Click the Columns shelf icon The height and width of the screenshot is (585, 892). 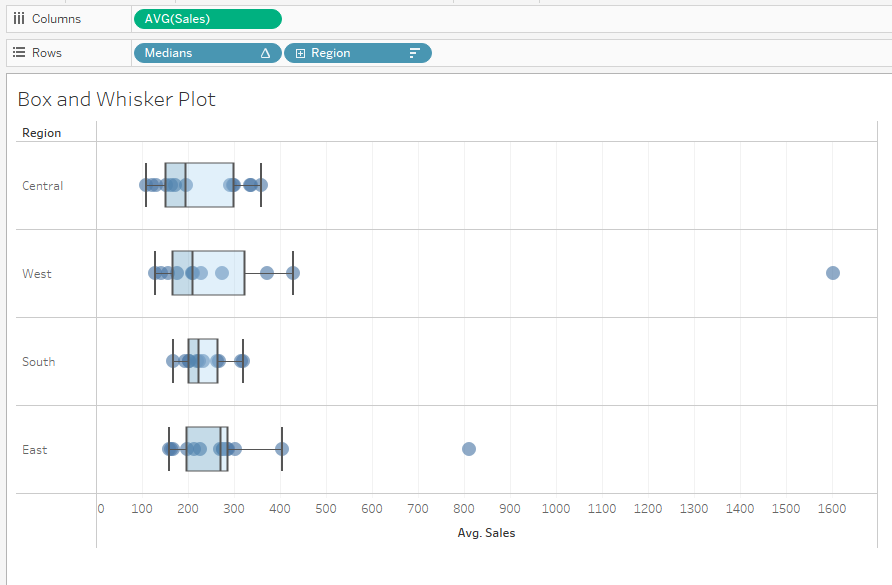19,19
